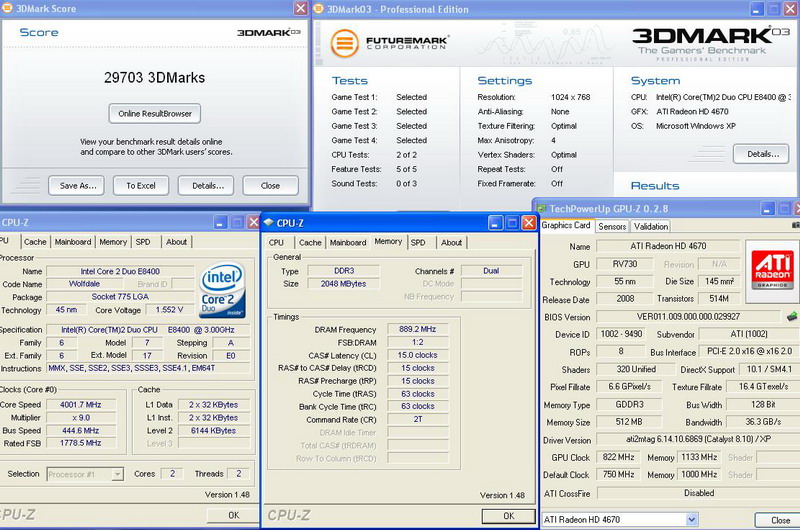Click the Shaders 320 Unified field
This screenshot has height=530, width=800.
(636, 369)
